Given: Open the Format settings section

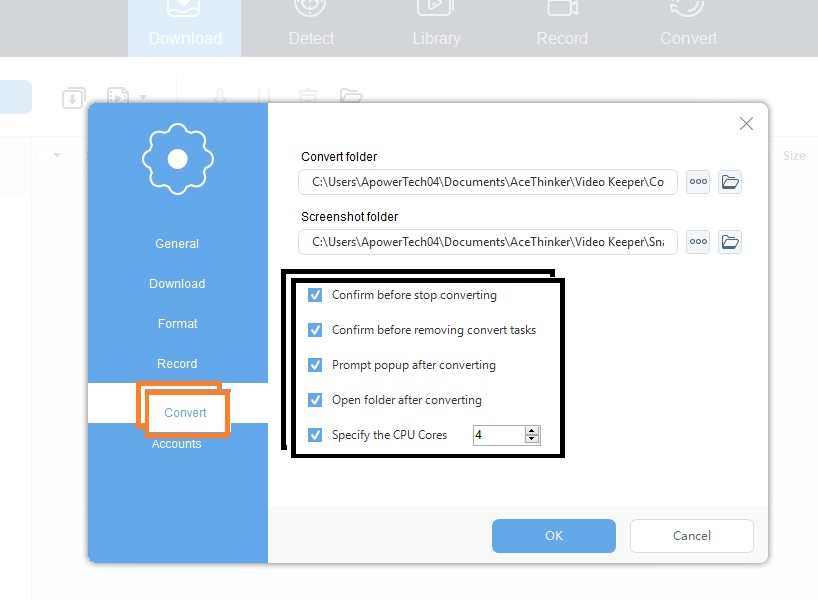Looking at the screenshot, I should click(x=177, y=323).
